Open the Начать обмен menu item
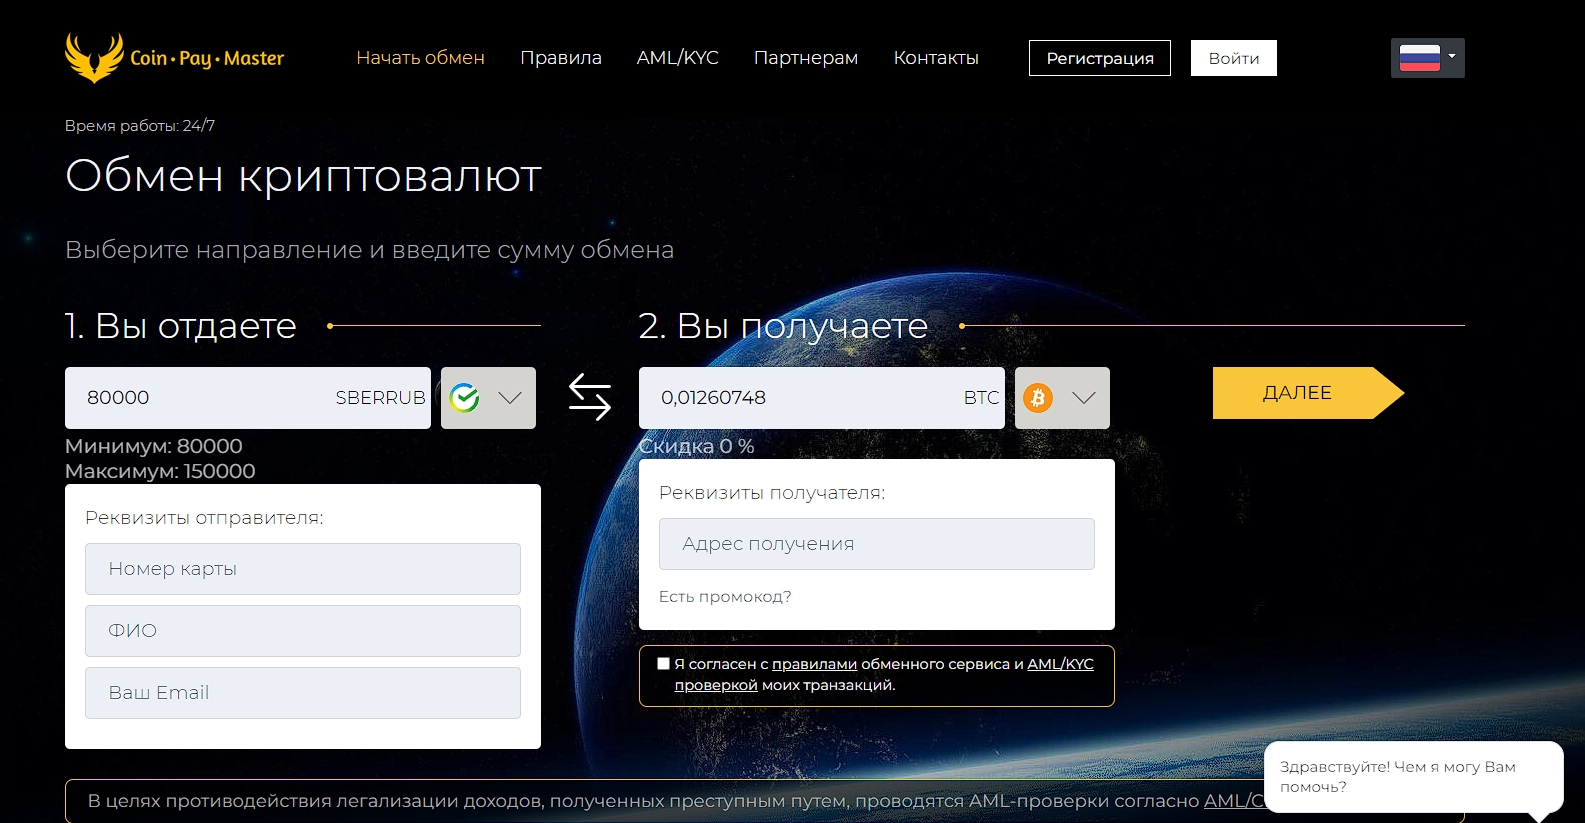The height and width of the screenshot is (823, 1585). tap(420, 58)
